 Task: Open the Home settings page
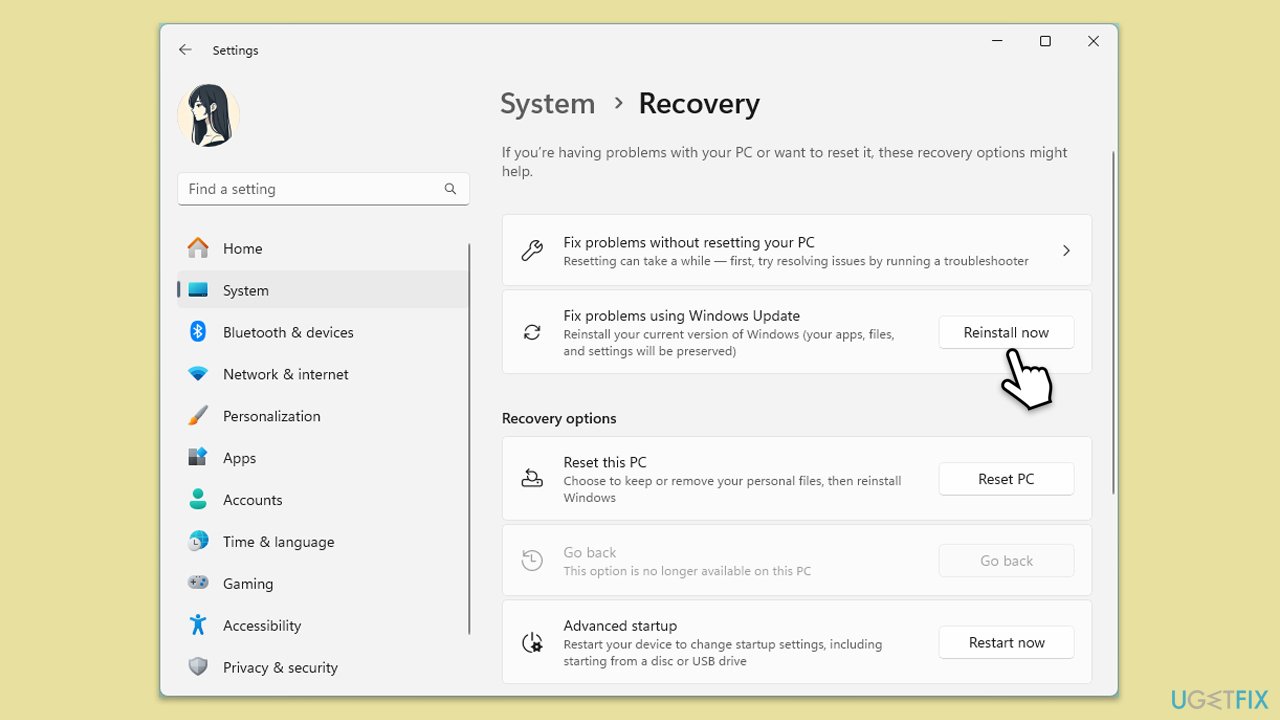pos(242,248)
